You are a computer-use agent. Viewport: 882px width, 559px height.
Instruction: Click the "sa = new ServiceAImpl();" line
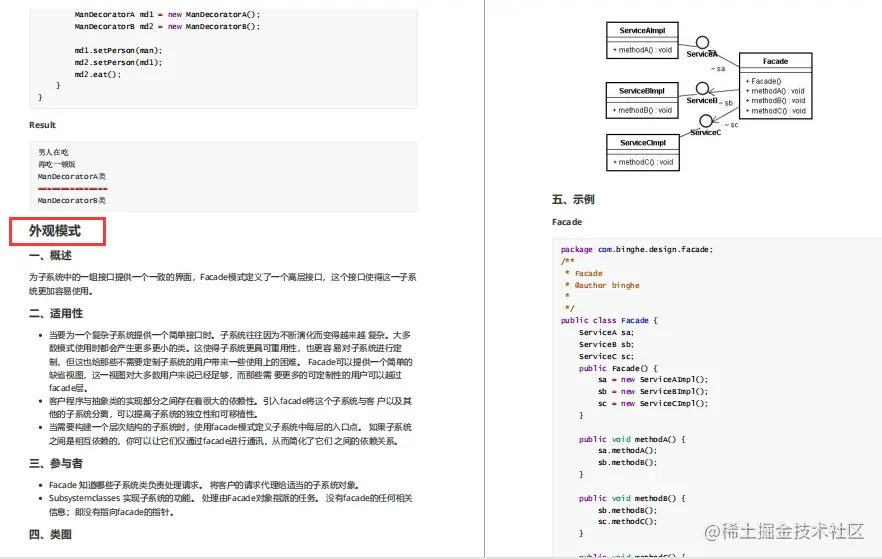click(653, 380)
